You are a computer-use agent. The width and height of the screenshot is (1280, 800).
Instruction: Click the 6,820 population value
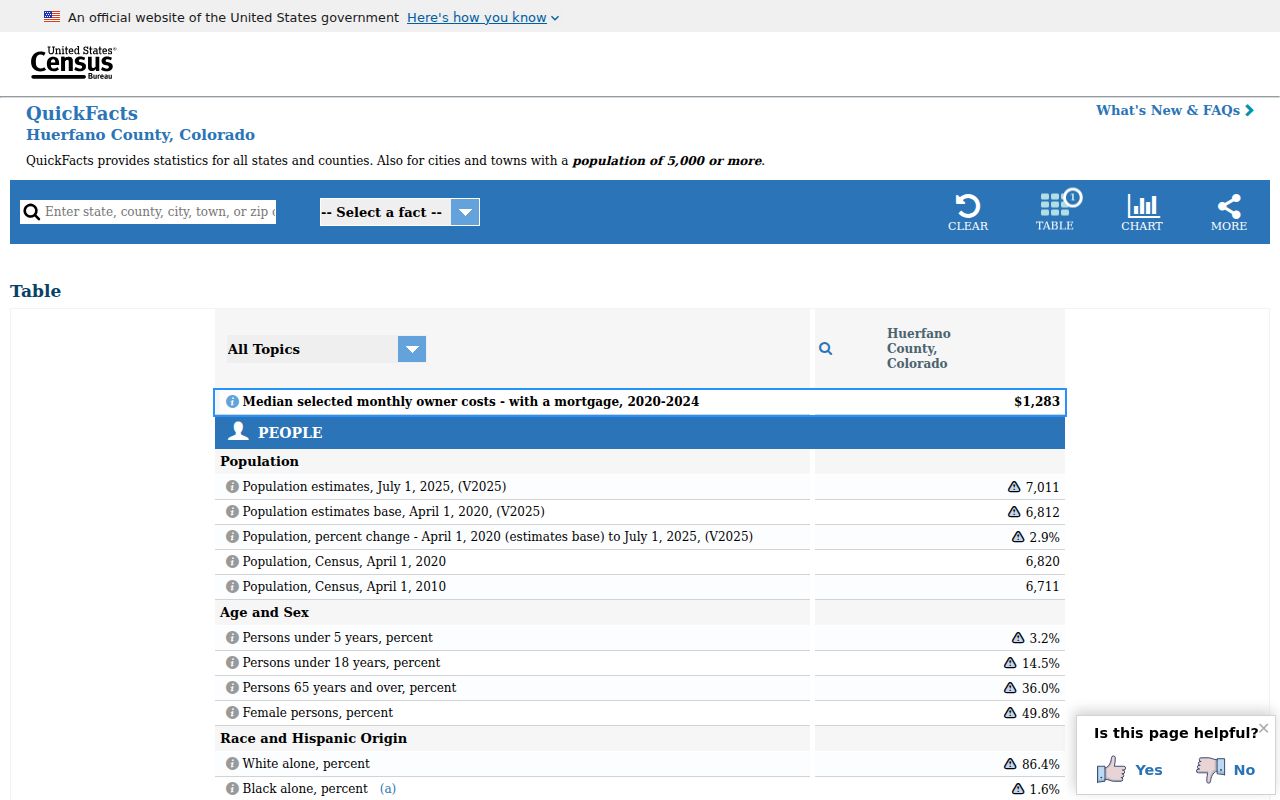[x=1042, y=561]
